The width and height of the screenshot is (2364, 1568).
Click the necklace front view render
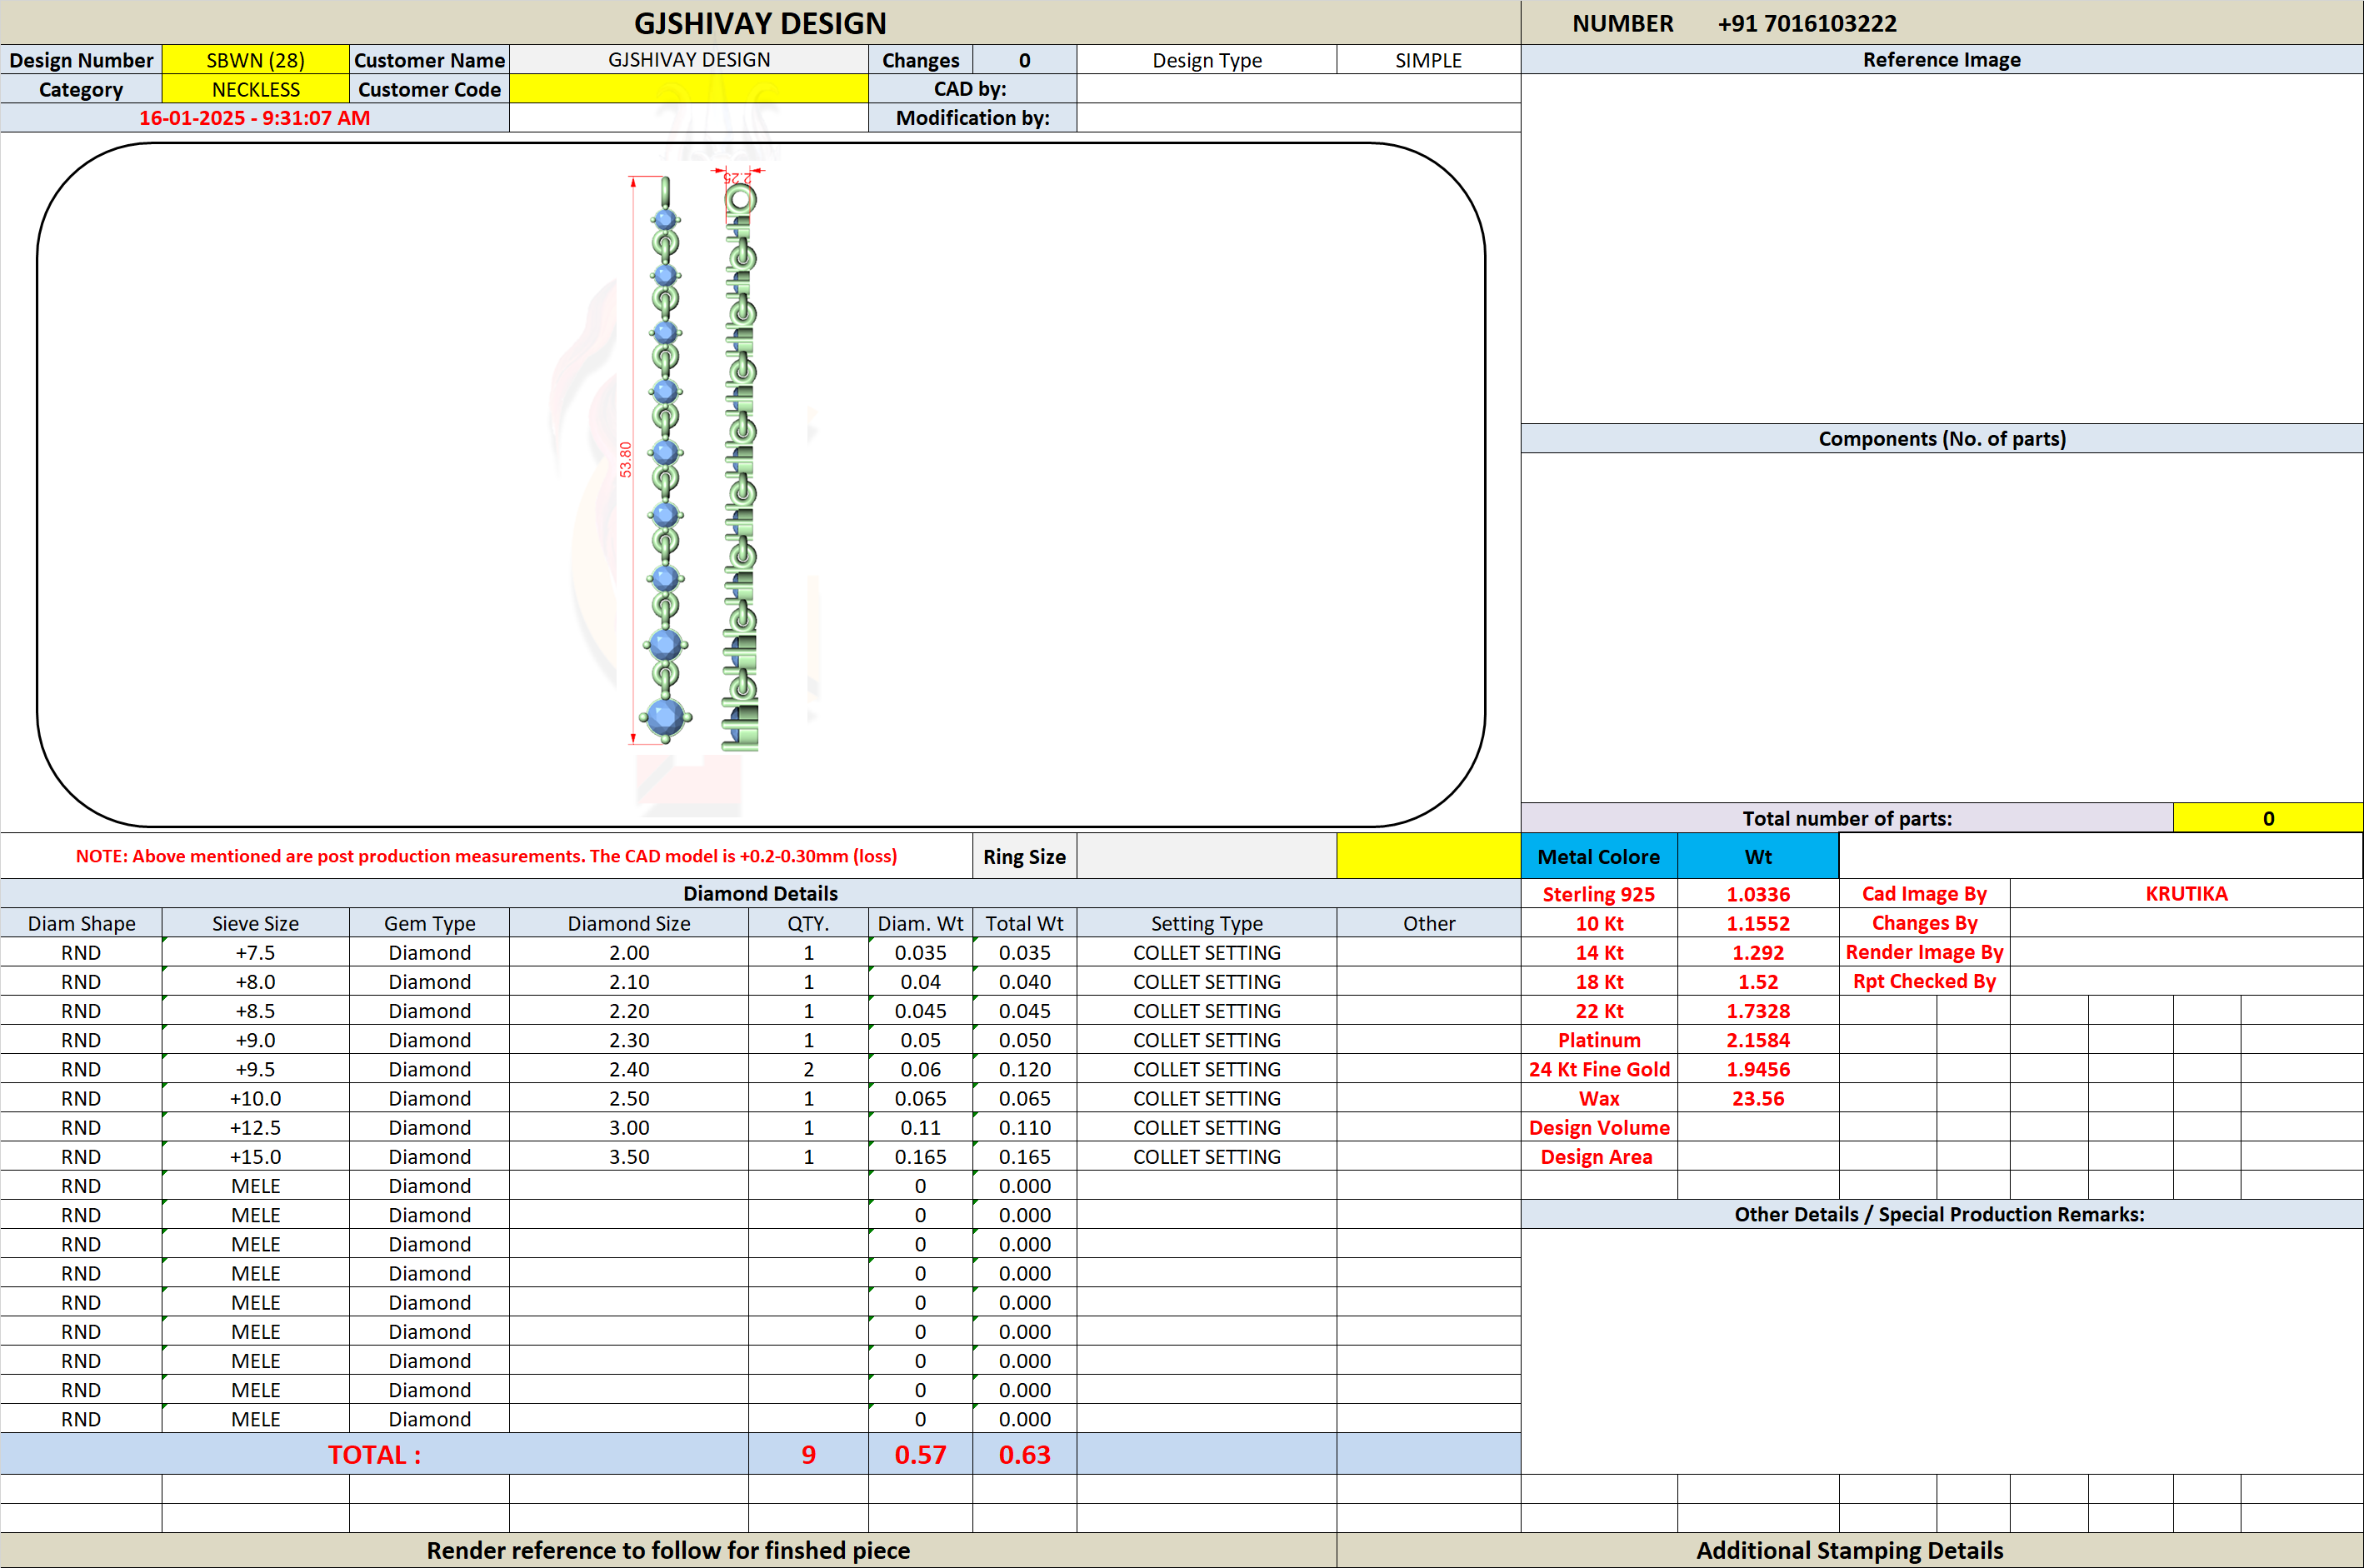[x=665, y=460]
